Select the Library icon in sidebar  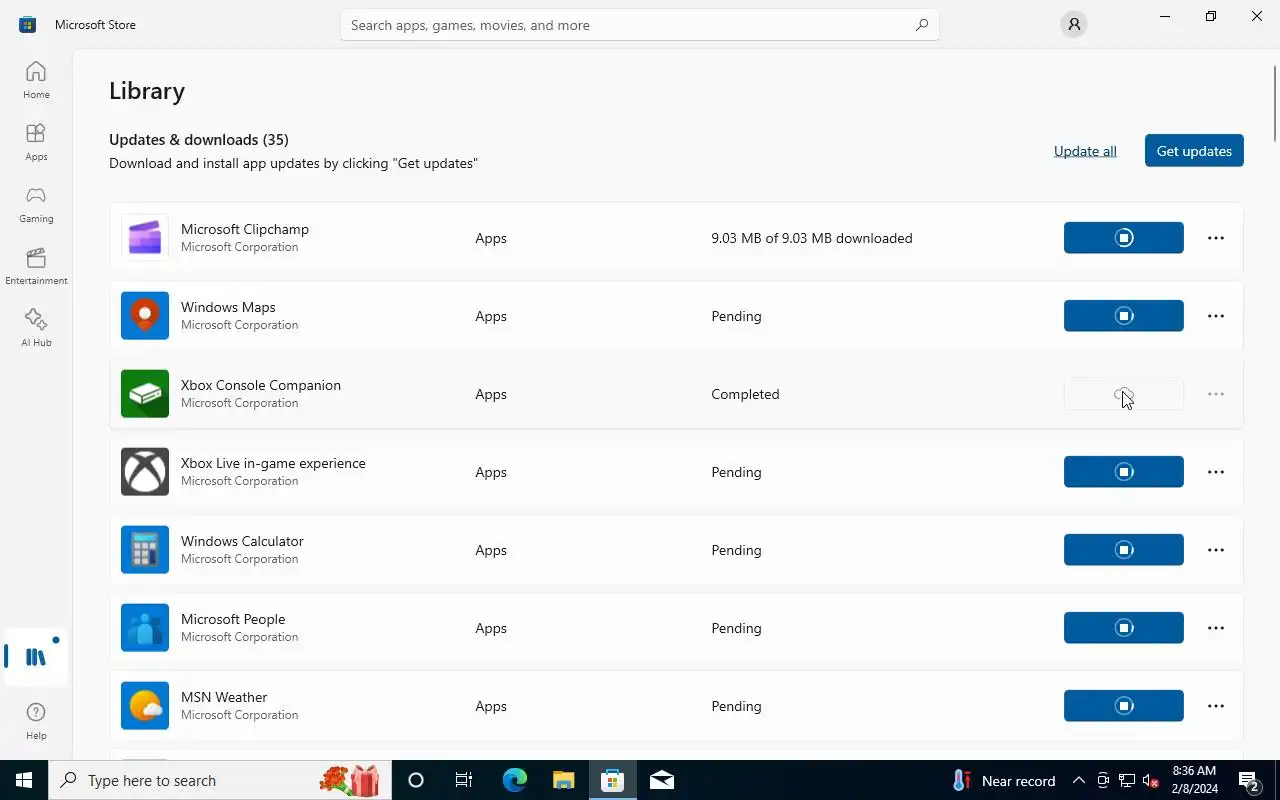pyautogui.click(x=36, y=657)
